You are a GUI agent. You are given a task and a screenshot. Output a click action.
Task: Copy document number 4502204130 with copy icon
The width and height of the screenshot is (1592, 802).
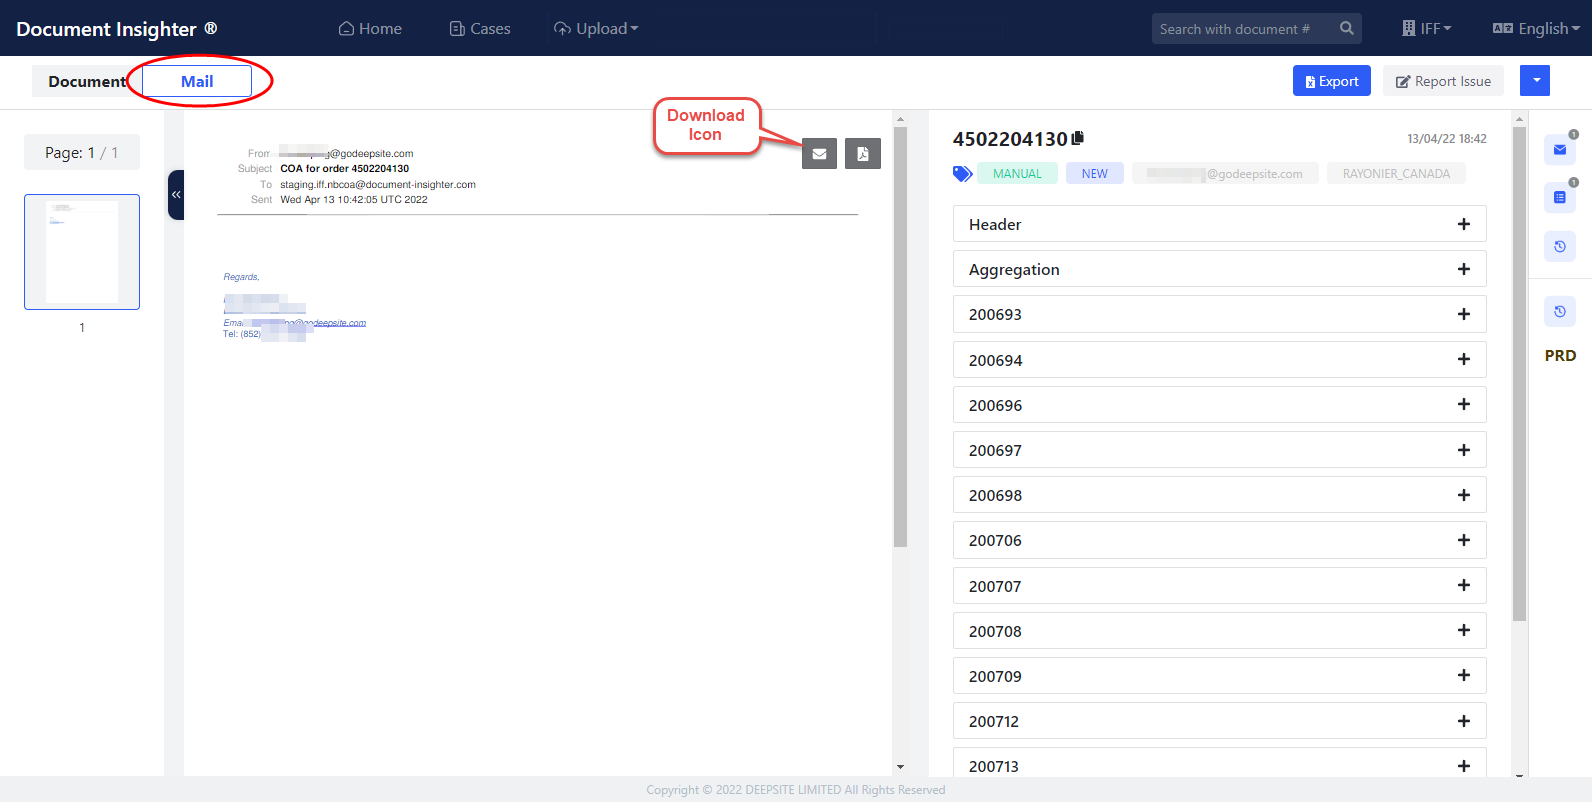click(x=1078, y=138)
